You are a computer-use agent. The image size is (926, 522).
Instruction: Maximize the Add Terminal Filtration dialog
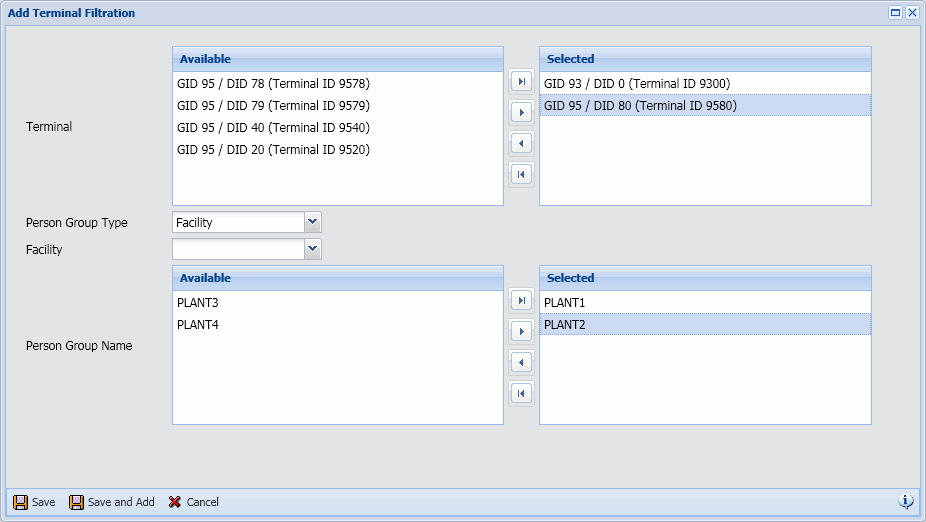pos(896,13)
